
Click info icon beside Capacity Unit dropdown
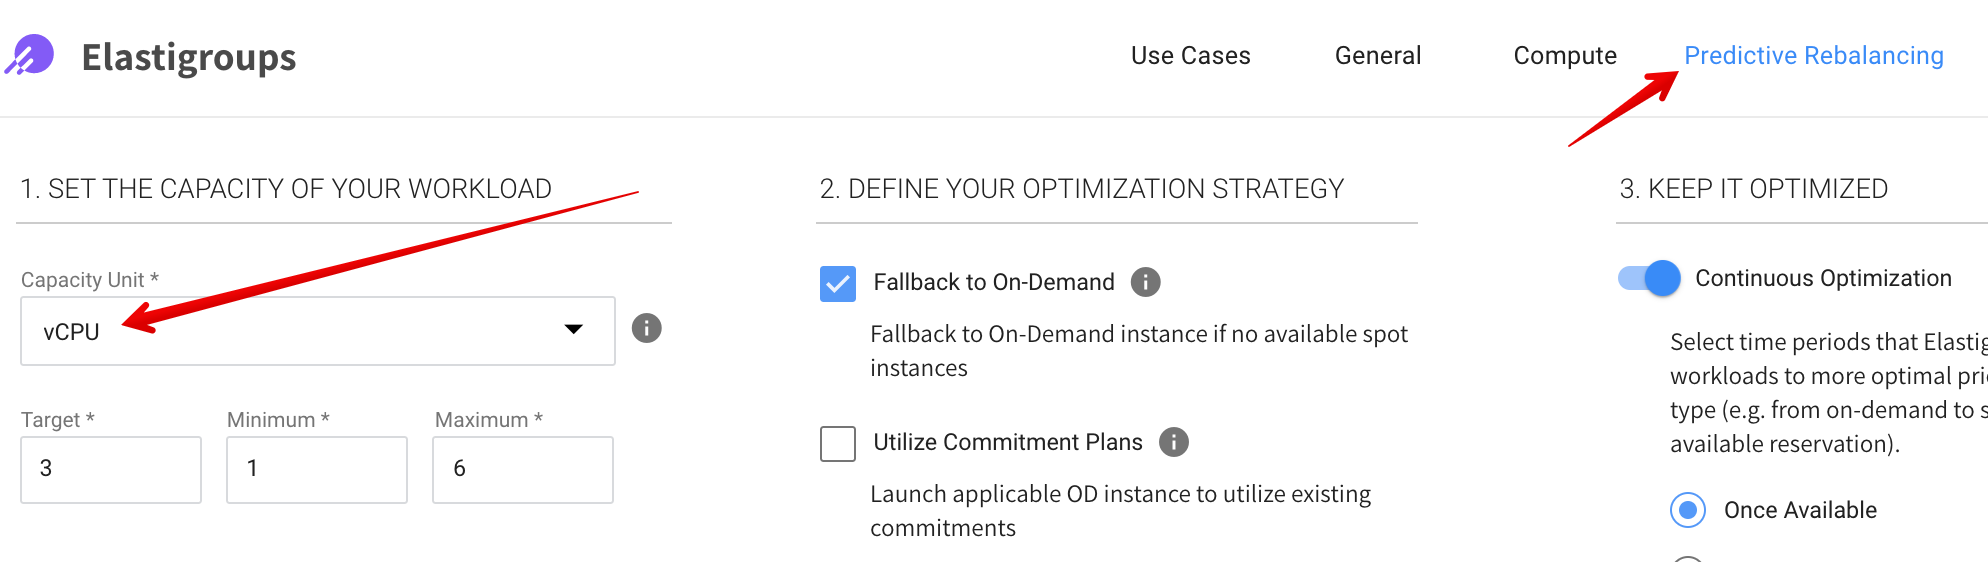click(647, 328)
